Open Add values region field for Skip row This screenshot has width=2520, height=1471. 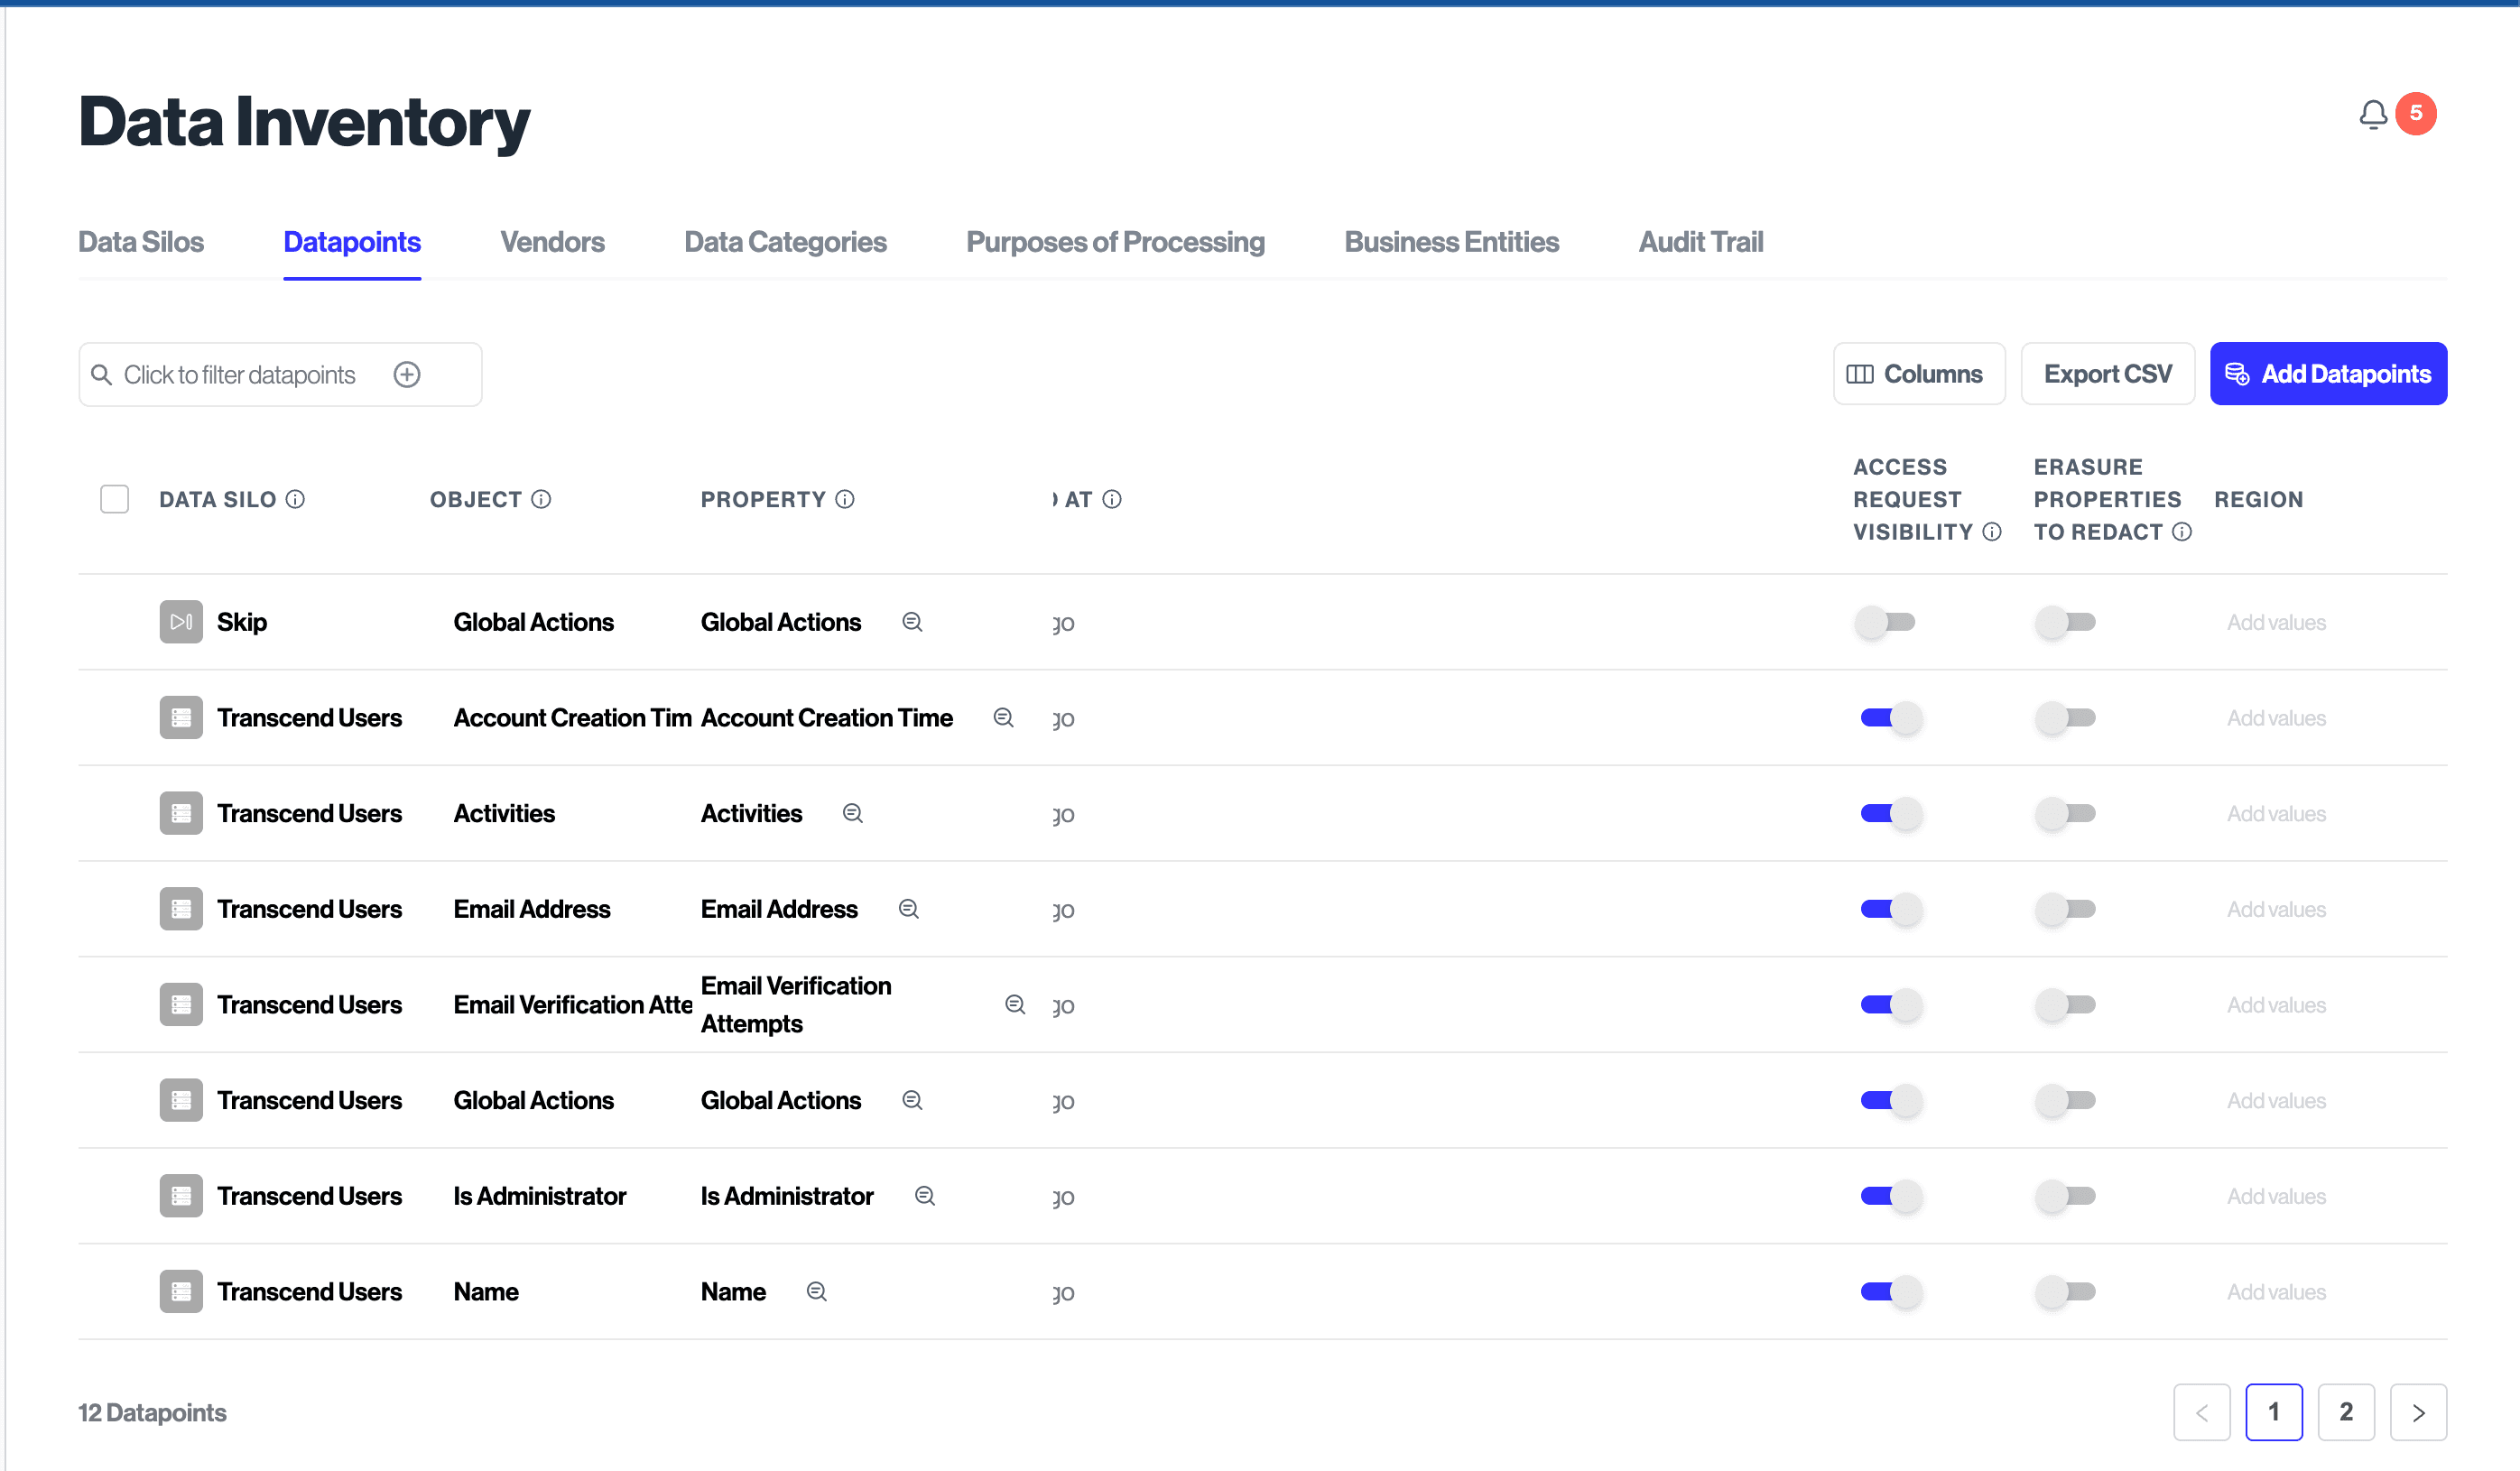click(2276, 622)
